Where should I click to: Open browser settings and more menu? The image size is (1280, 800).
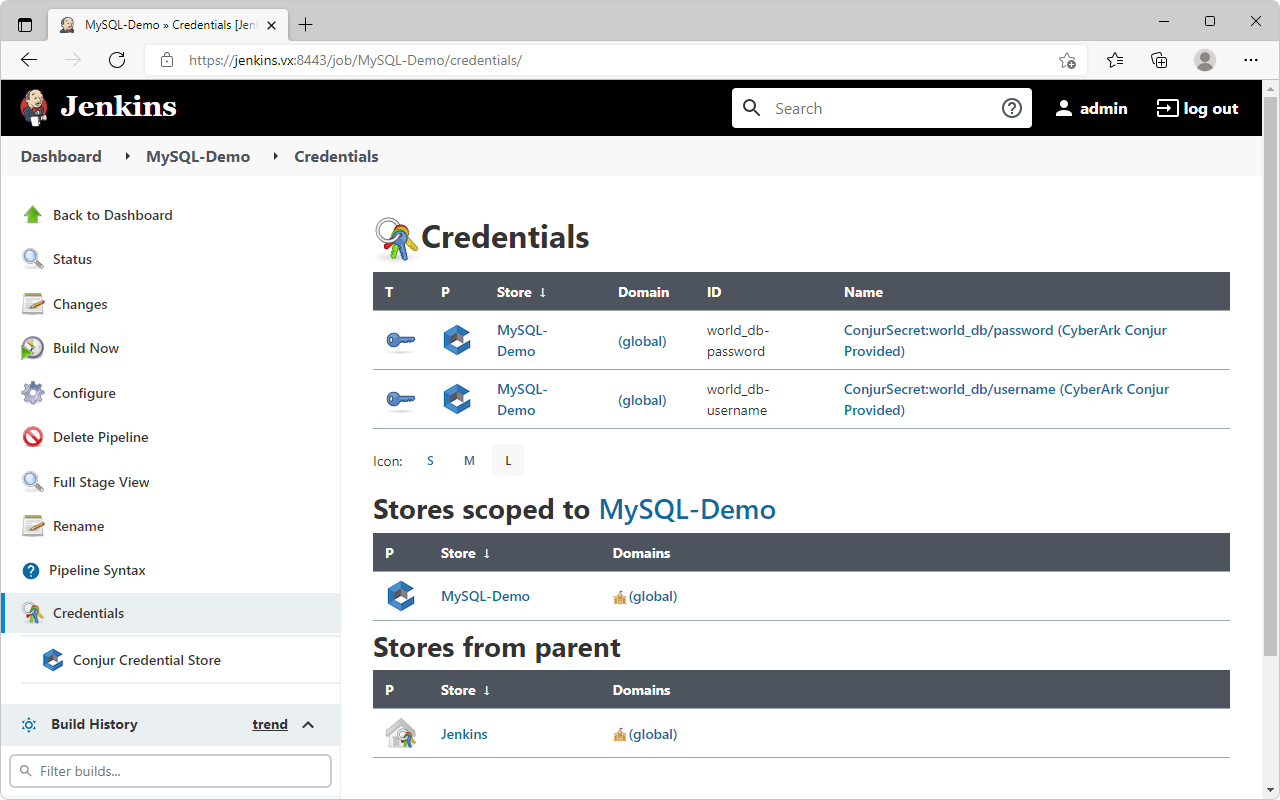(x=1251, y=60)
